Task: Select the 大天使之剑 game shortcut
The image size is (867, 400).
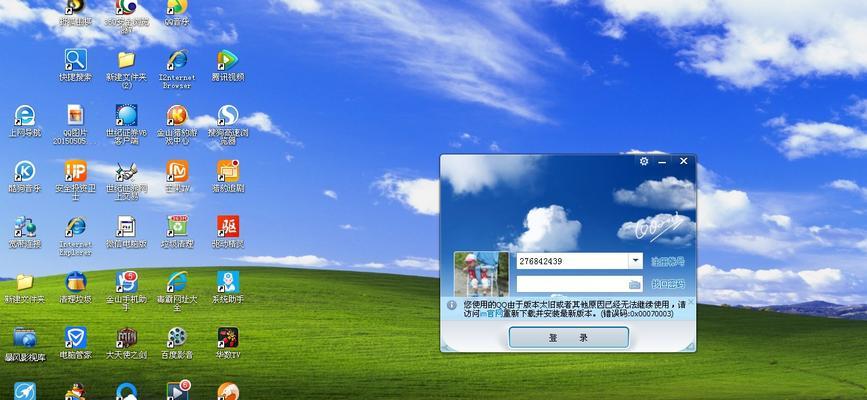Action: (x=127, y=342)
